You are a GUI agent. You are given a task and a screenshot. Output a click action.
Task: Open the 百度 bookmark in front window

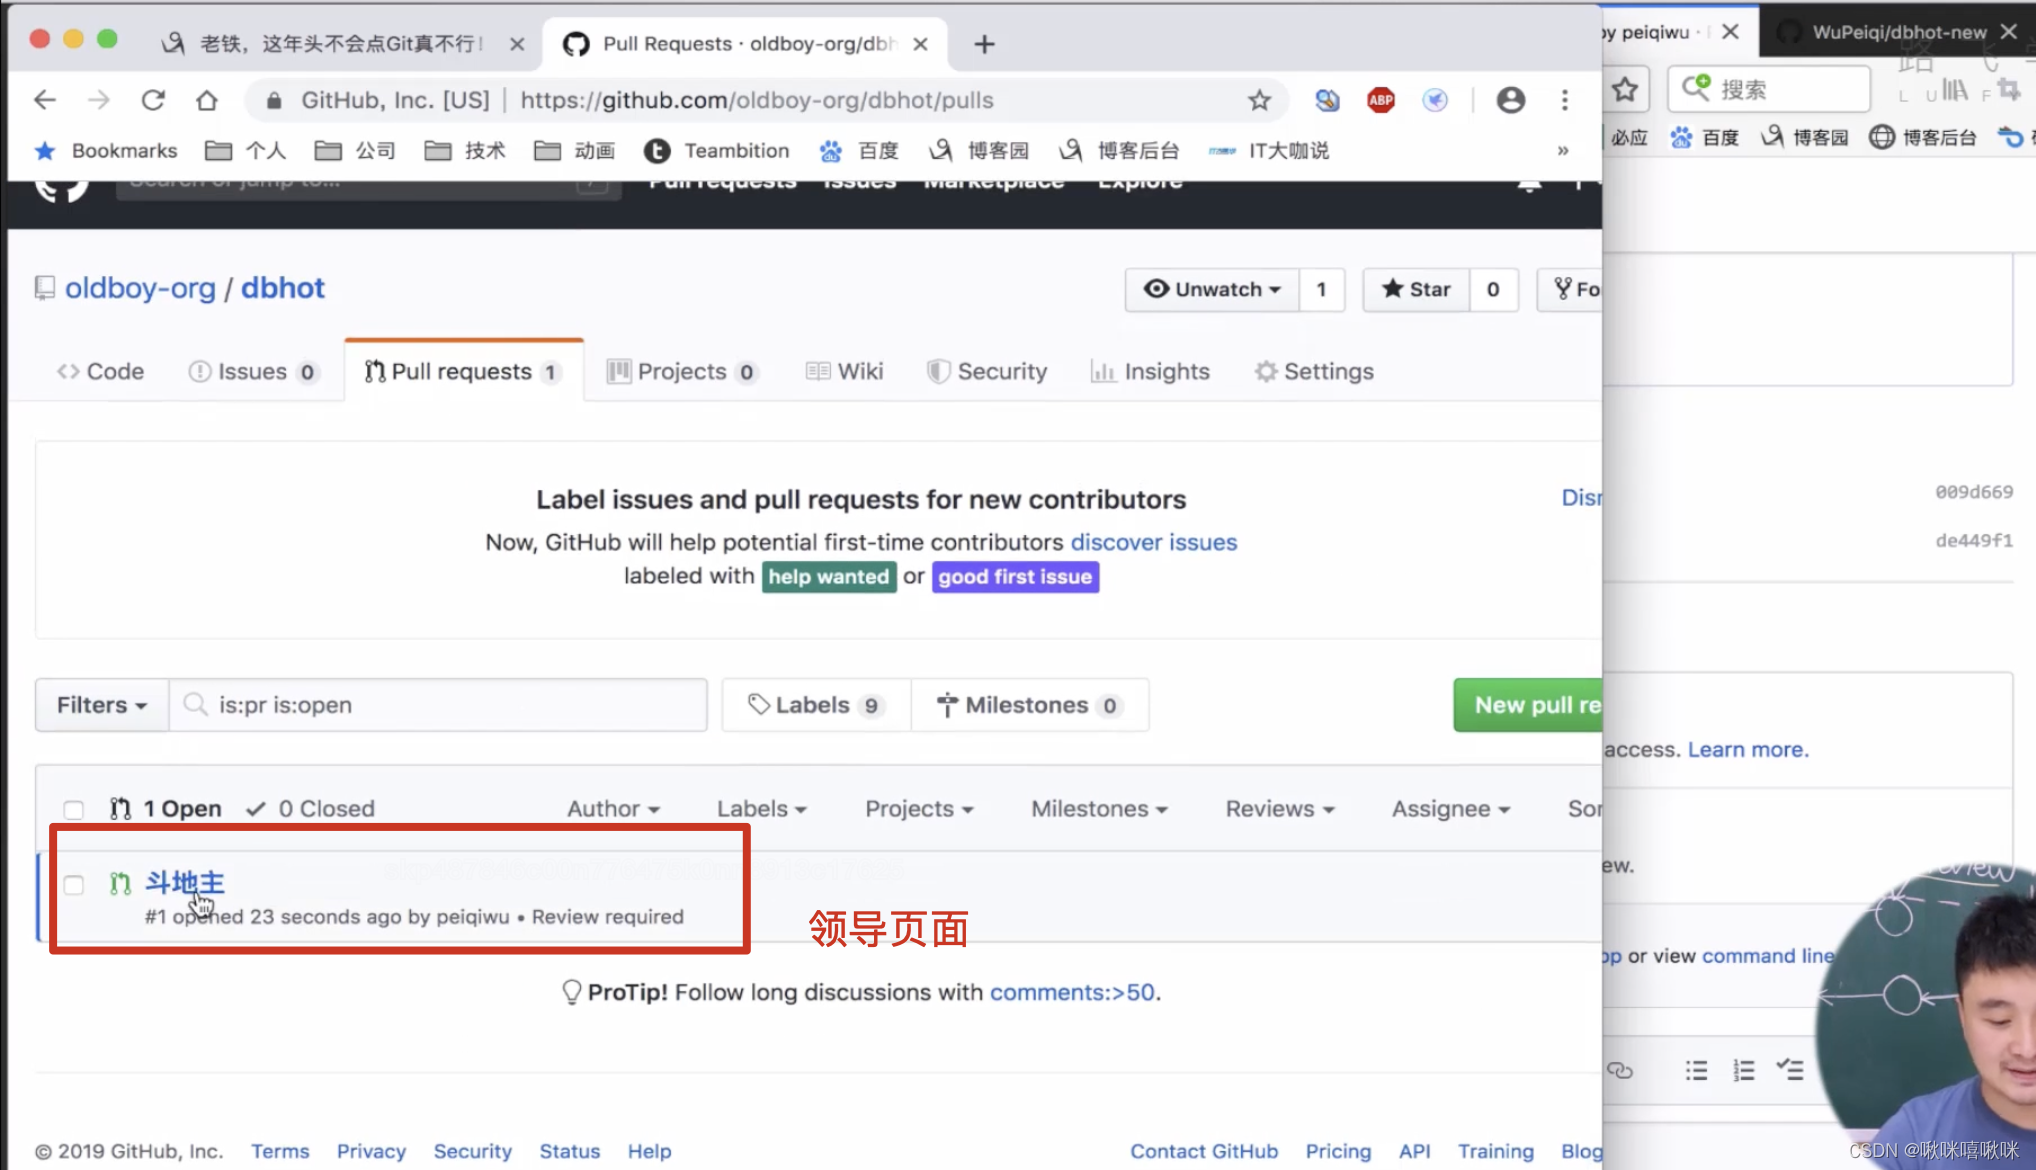859,151
